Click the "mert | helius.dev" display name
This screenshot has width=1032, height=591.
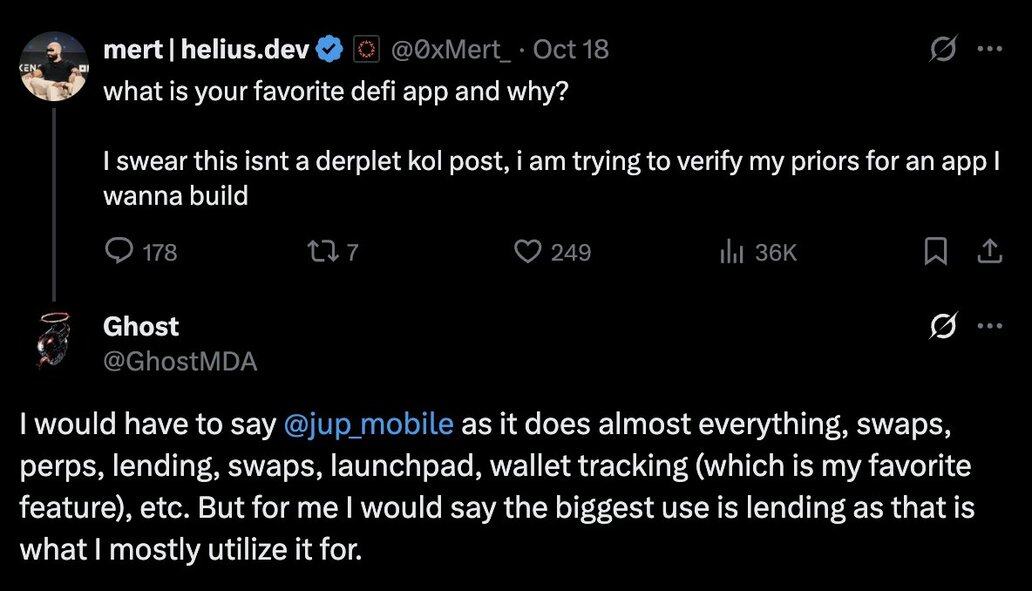pos(207,48)
